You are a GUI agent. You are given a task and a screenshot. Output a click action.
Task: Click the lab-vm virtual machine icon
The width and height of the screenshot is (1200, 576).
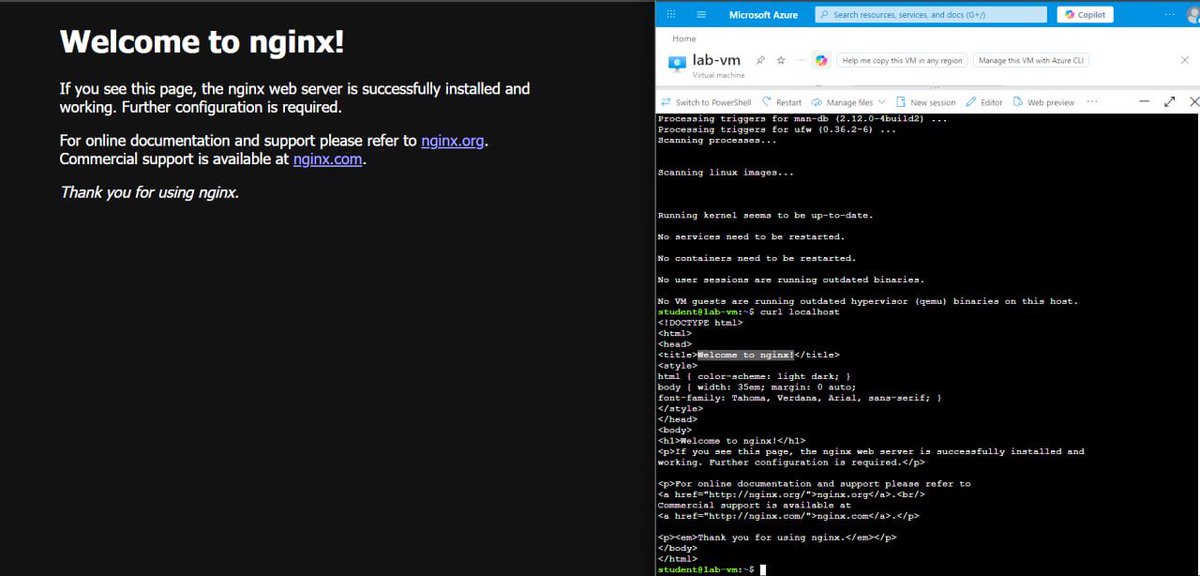[x=675, y=62]
